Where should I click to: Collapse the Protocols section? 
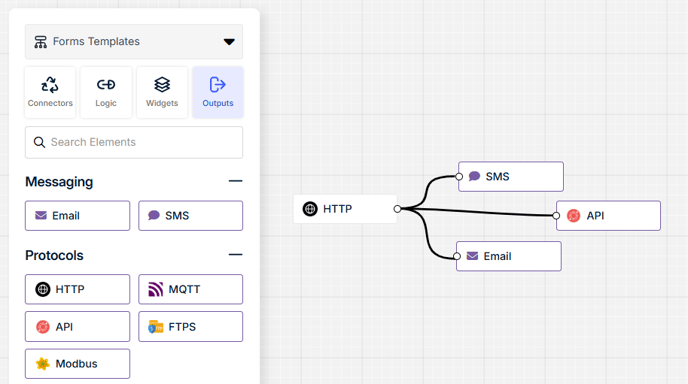pos(235,255)
